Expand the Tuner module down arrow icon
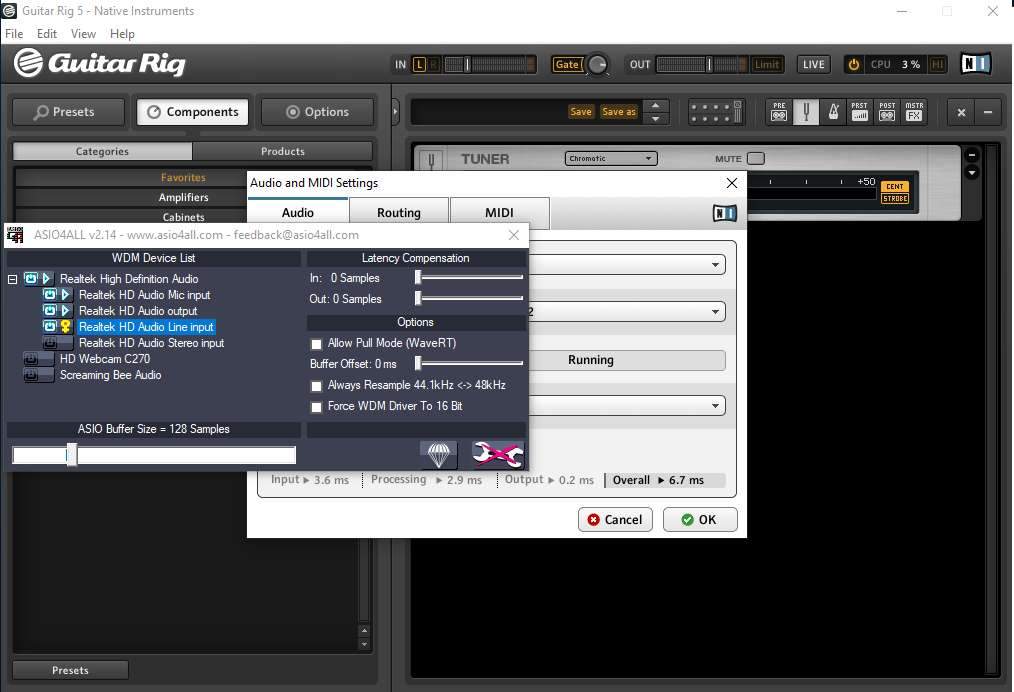 [x=971, y=173]
